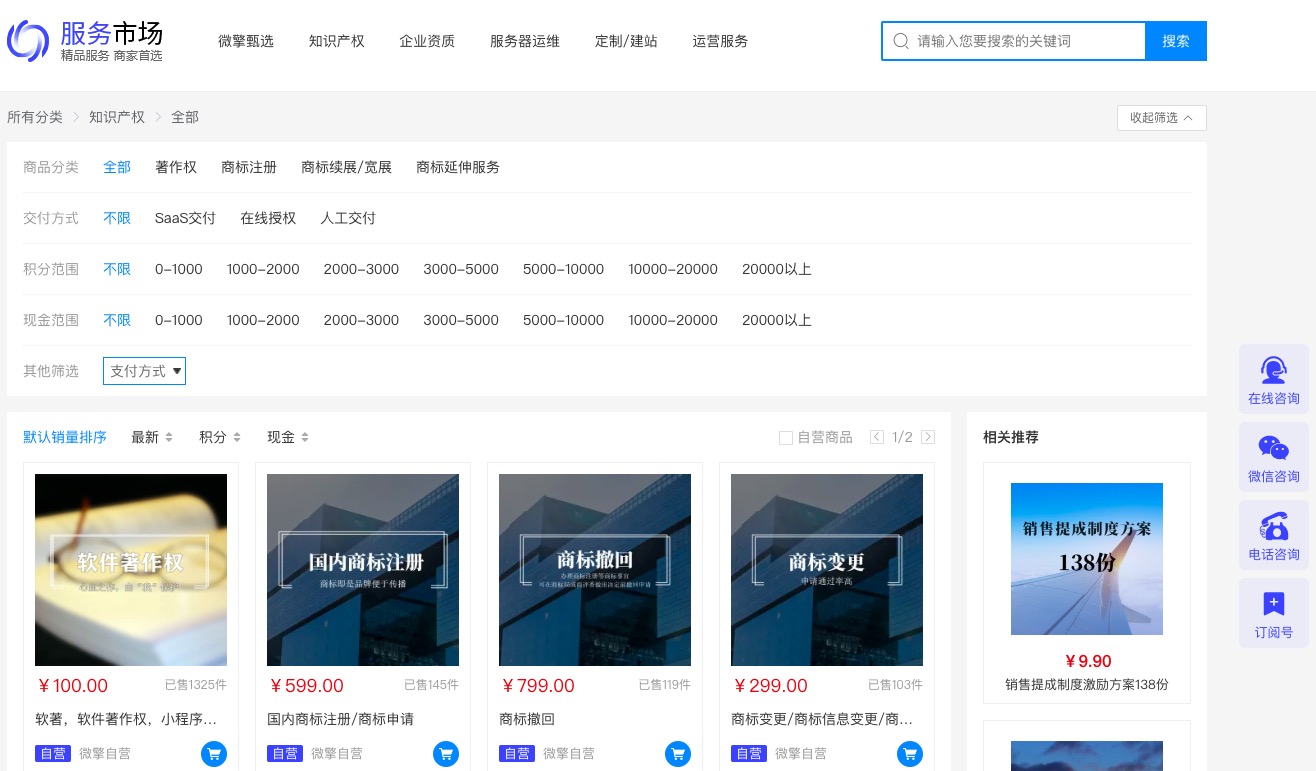Screen dimensions: 1316x771
Task: Open 运营服务 in top navigation
Action: (x=720, y=41)
